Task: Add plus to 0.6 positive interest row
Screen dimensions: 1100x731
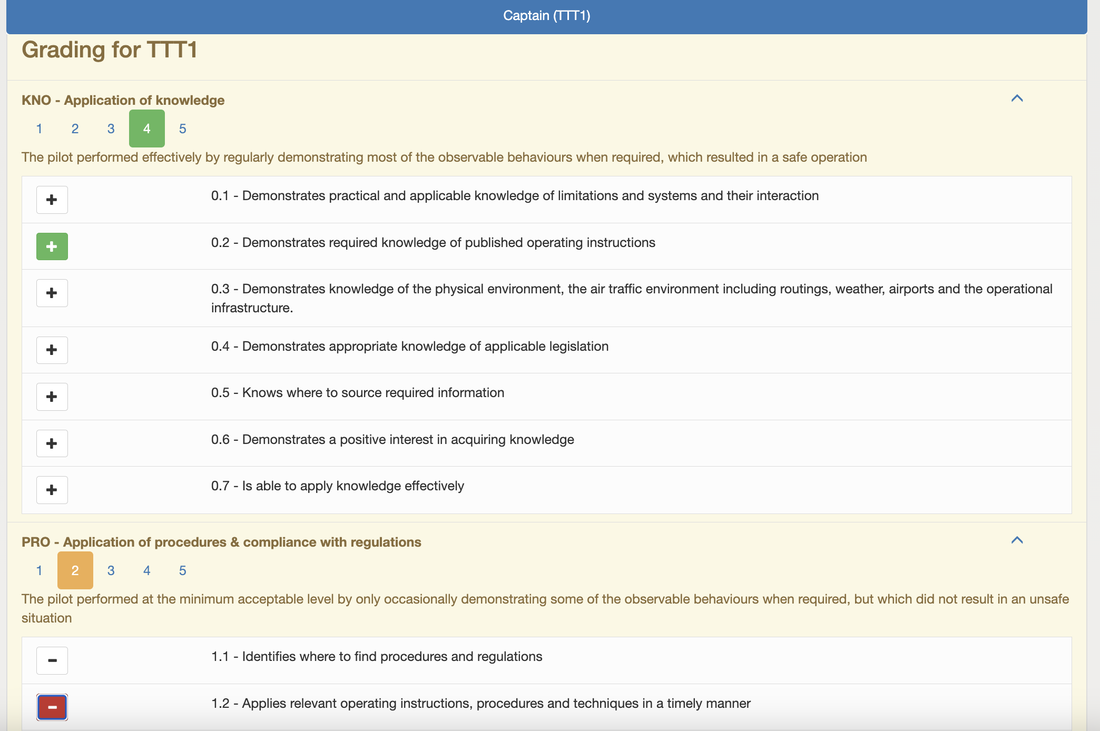Action: click(x=52, y=443)
